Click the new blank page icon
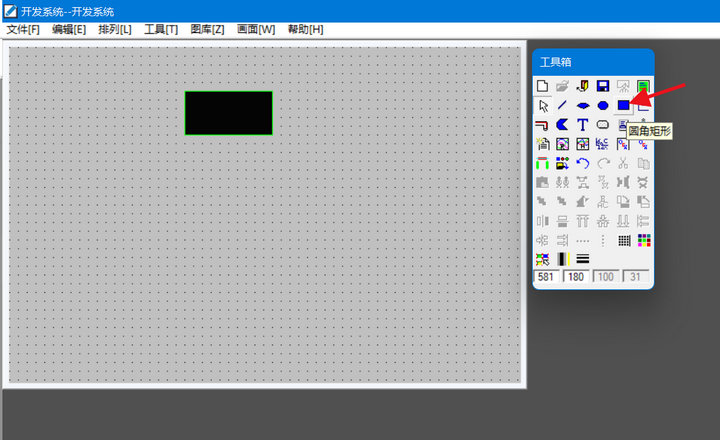 (543, 86)
